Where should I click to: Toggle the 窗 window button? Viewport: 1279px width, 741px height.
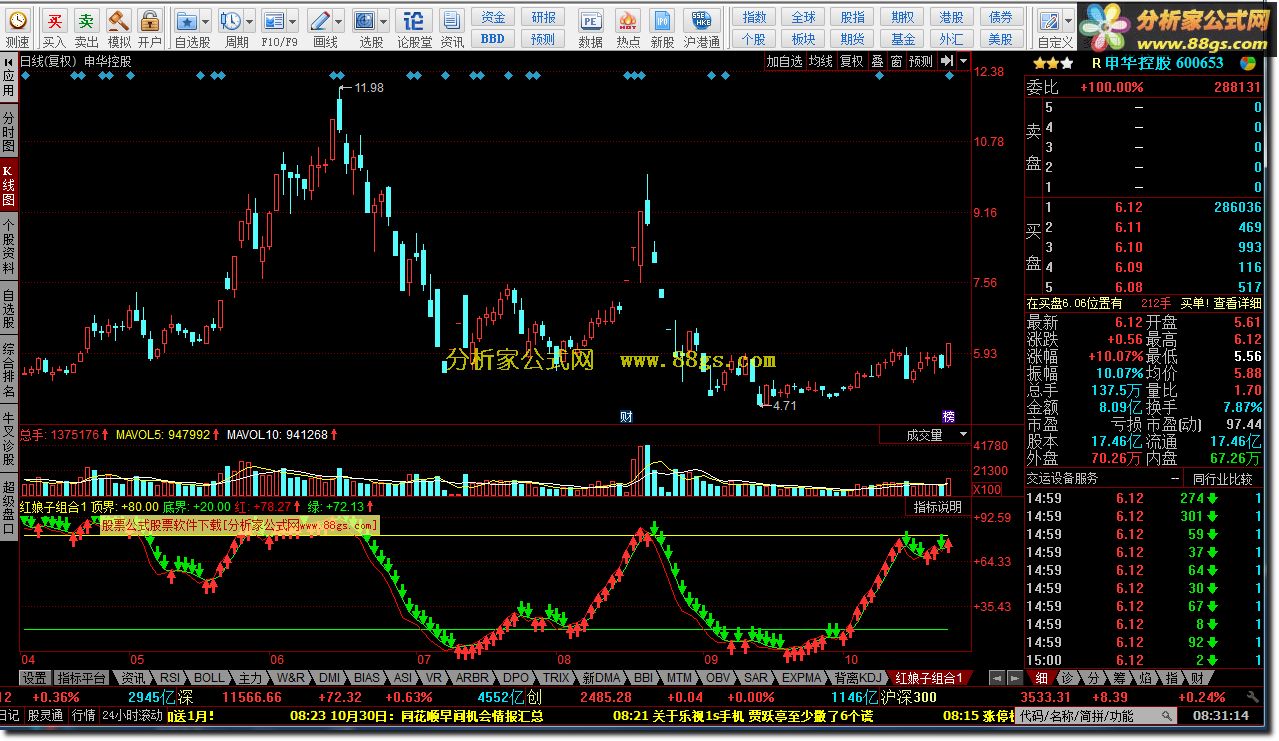tap(897, 61)
